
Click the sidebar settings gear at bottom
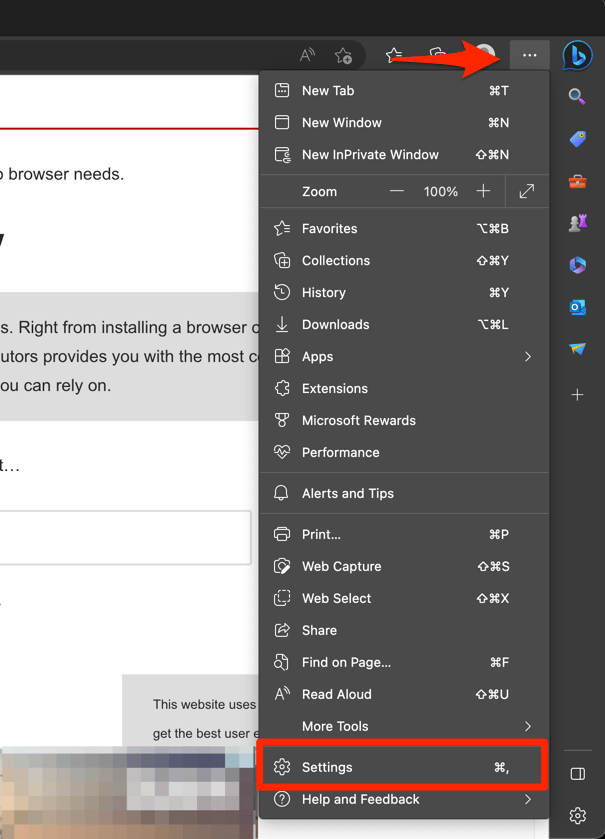point(578,815)
